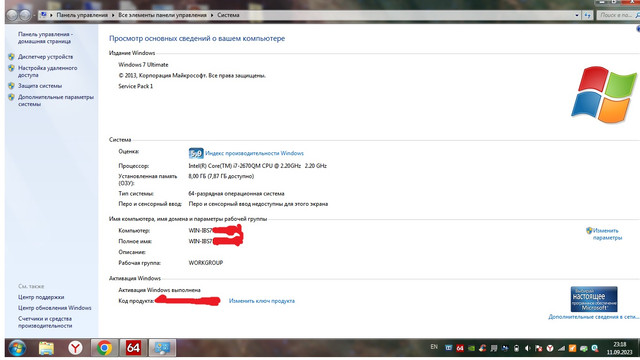Click Изменить ключ продукта link
This screenshot has height=360, width=640.
262,301
